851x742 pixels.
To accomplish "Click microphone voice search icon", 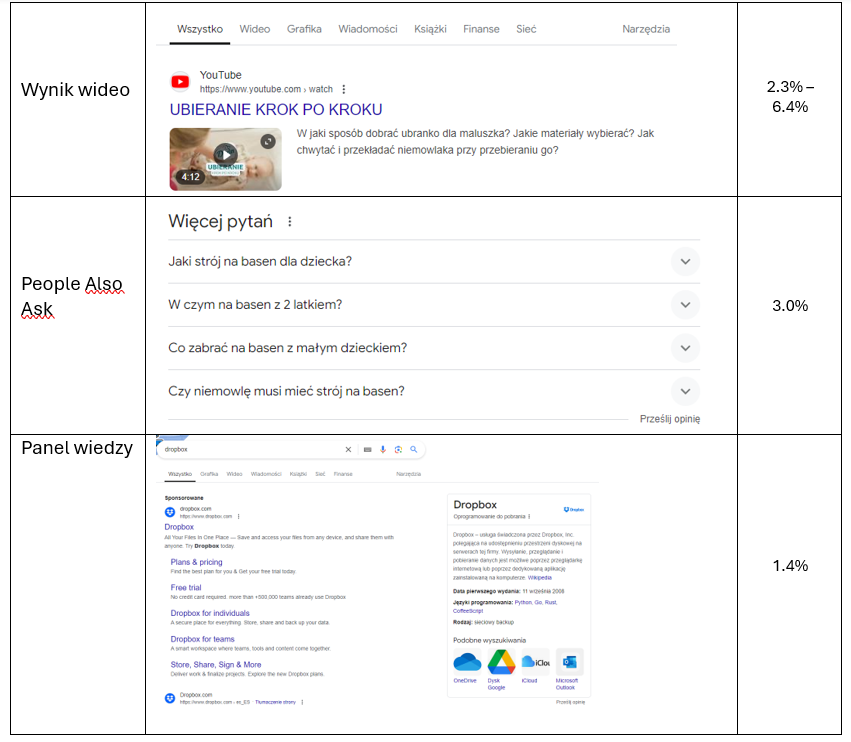I will click(x=382, y=450).
